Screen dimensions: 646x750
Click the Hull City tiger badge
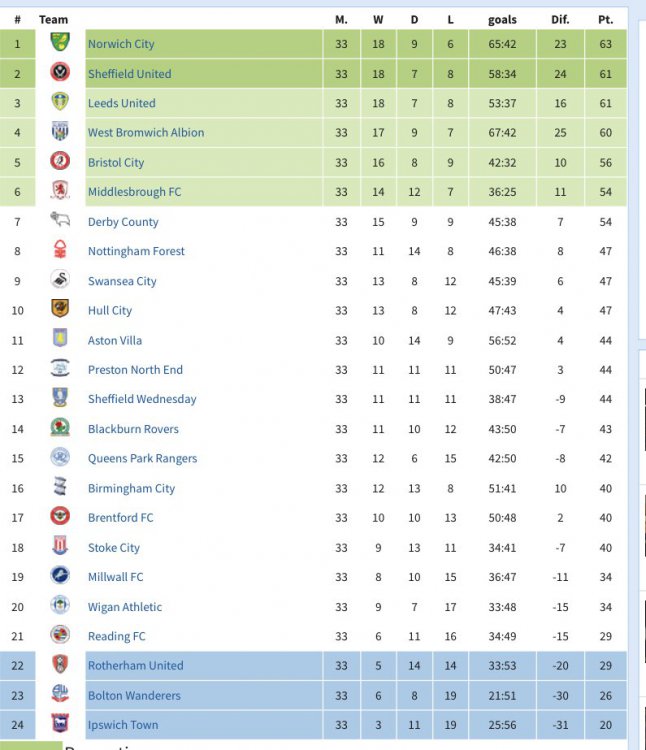tap(60, 310)
